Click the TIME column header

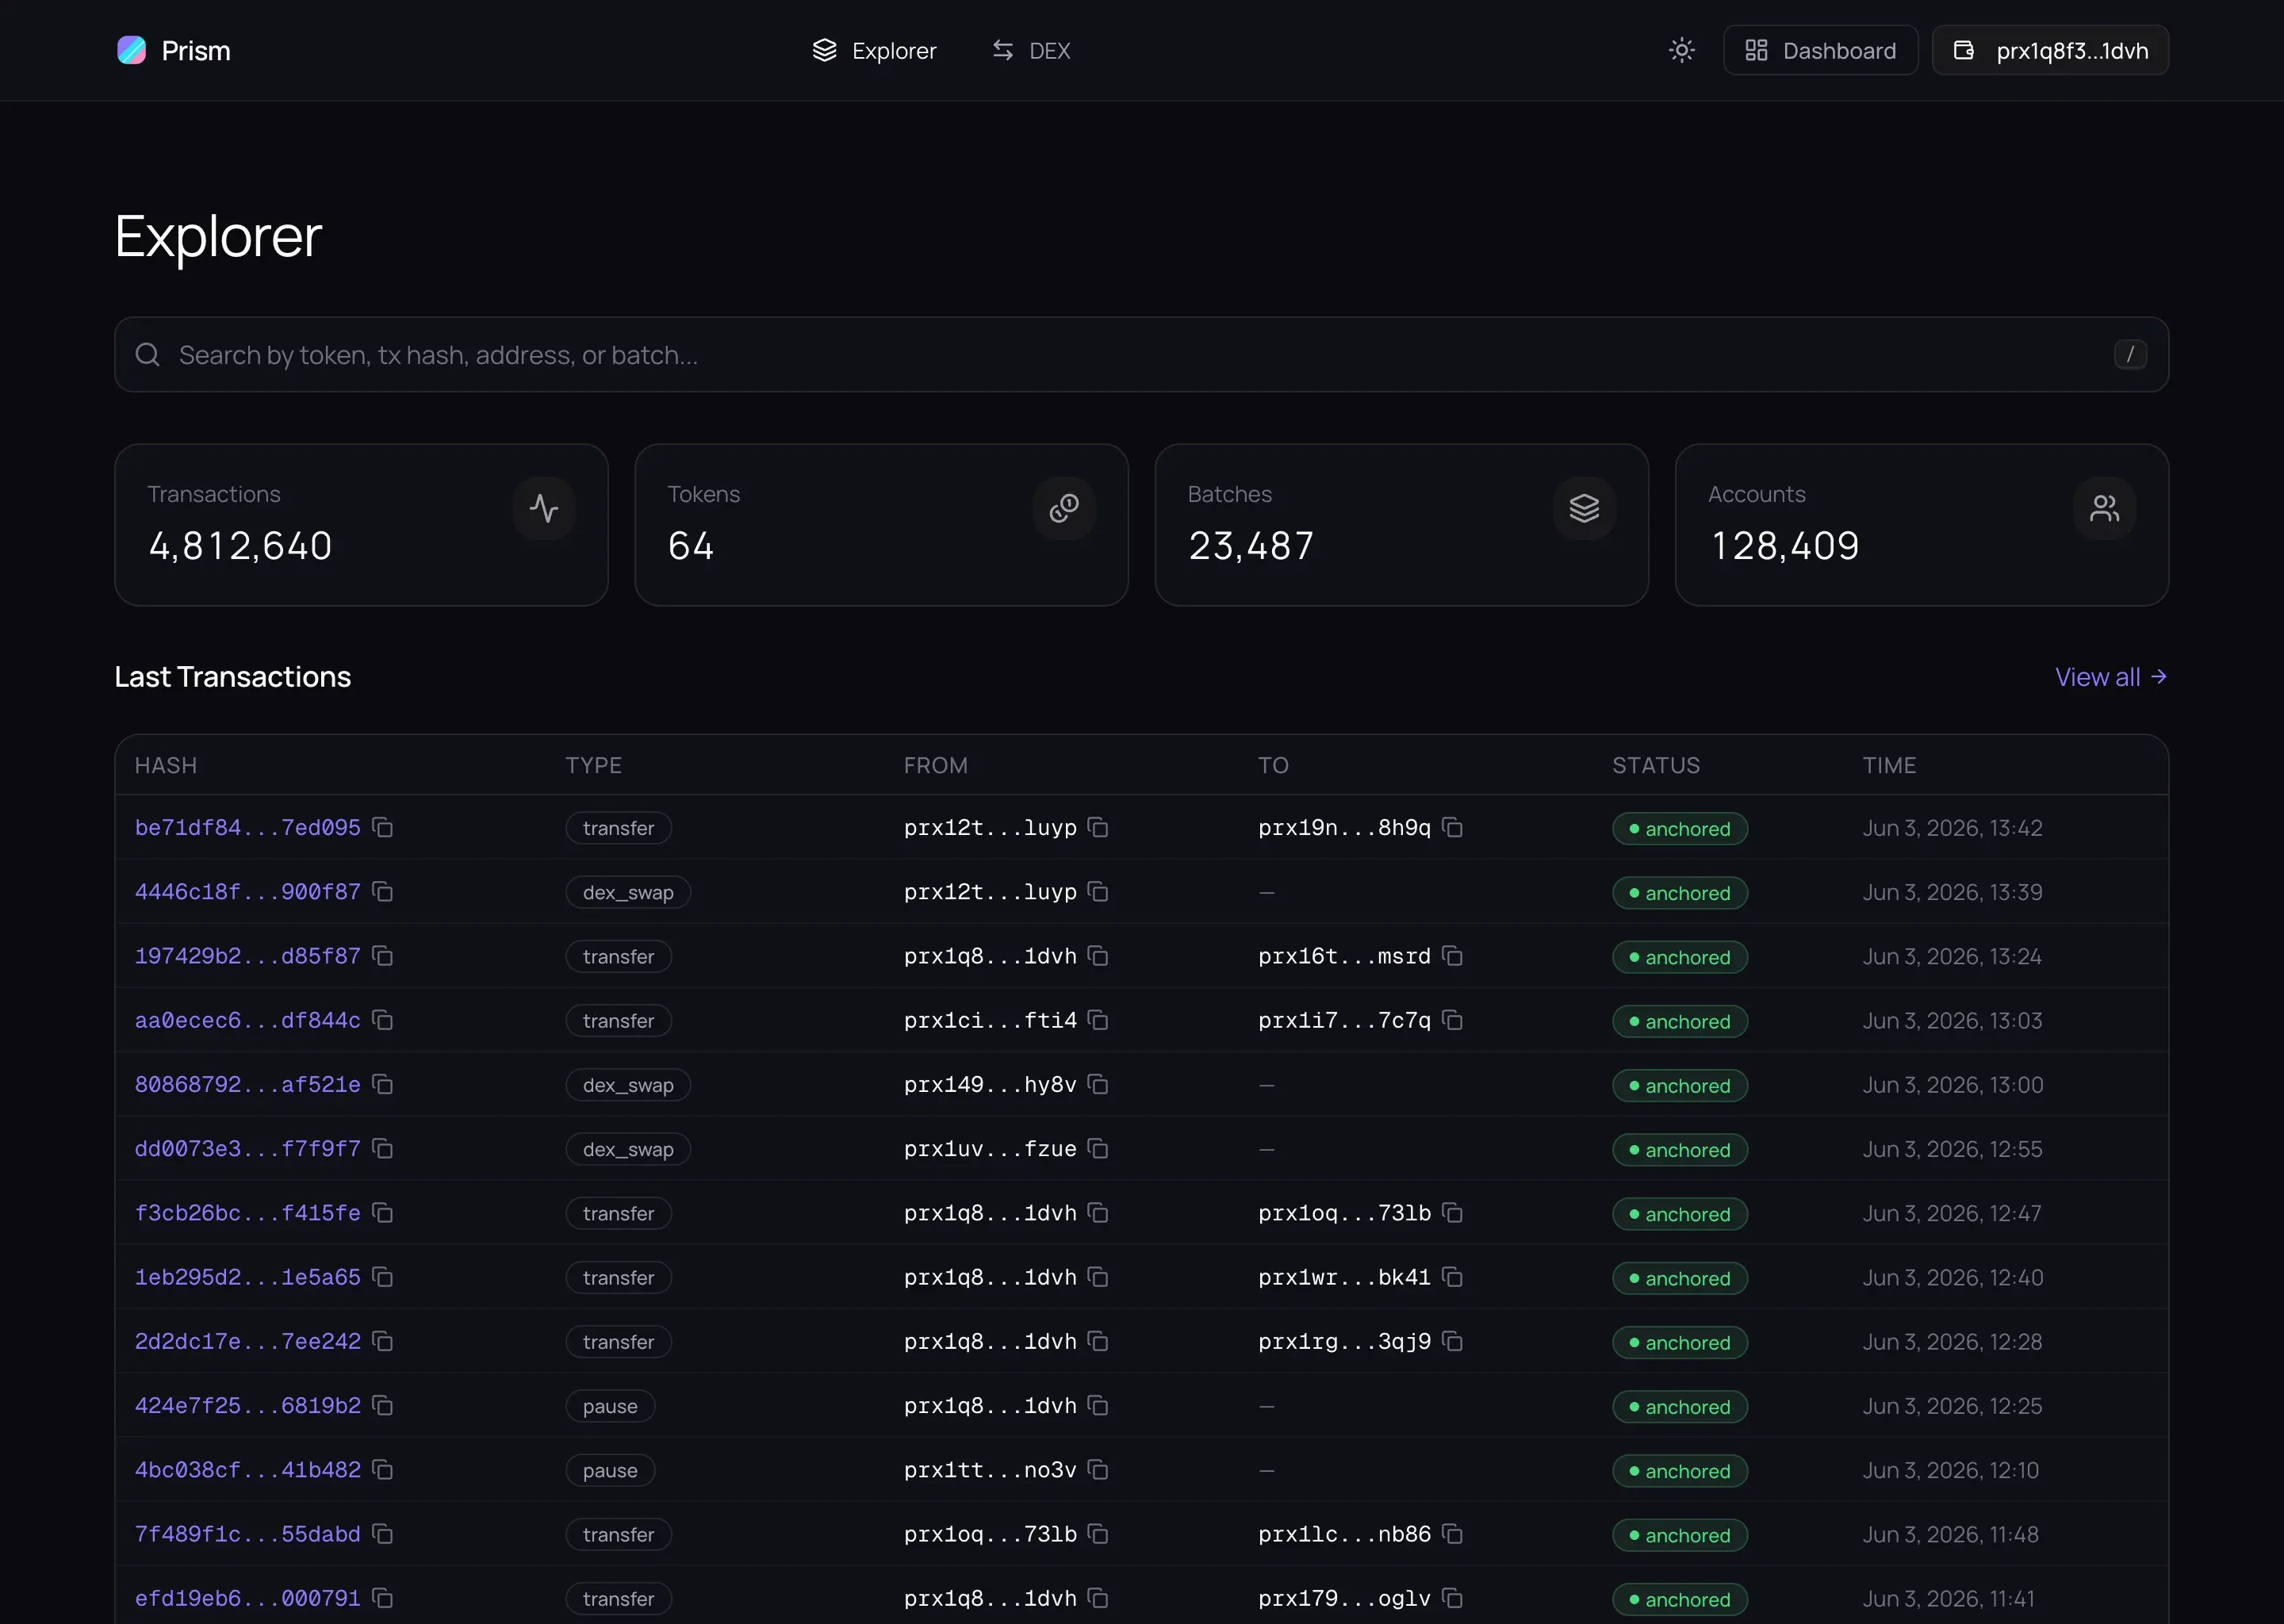(x=1889, y=765)
